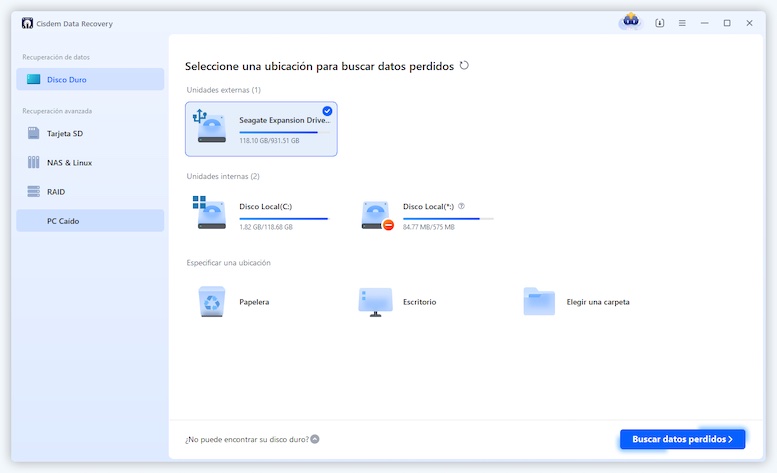This screenshot has width=777, height=473.
Task: Close the Cisdem Data Recovery window
Action: coord(749,23)
